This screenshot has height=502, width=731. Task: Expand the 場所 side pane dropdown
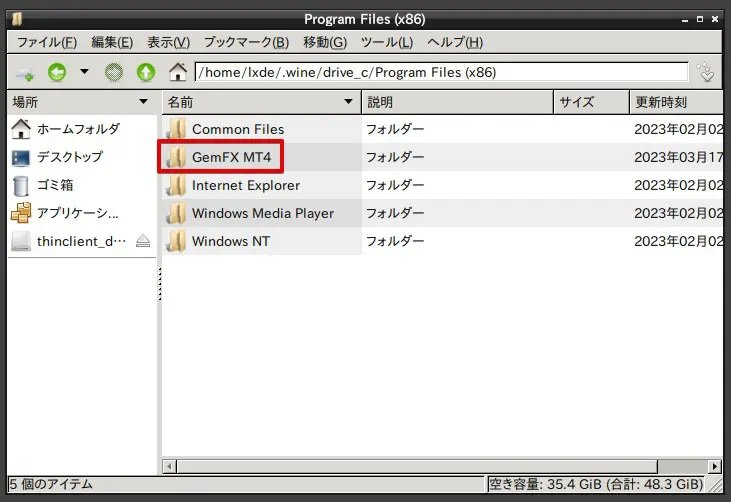pos(143,102)
